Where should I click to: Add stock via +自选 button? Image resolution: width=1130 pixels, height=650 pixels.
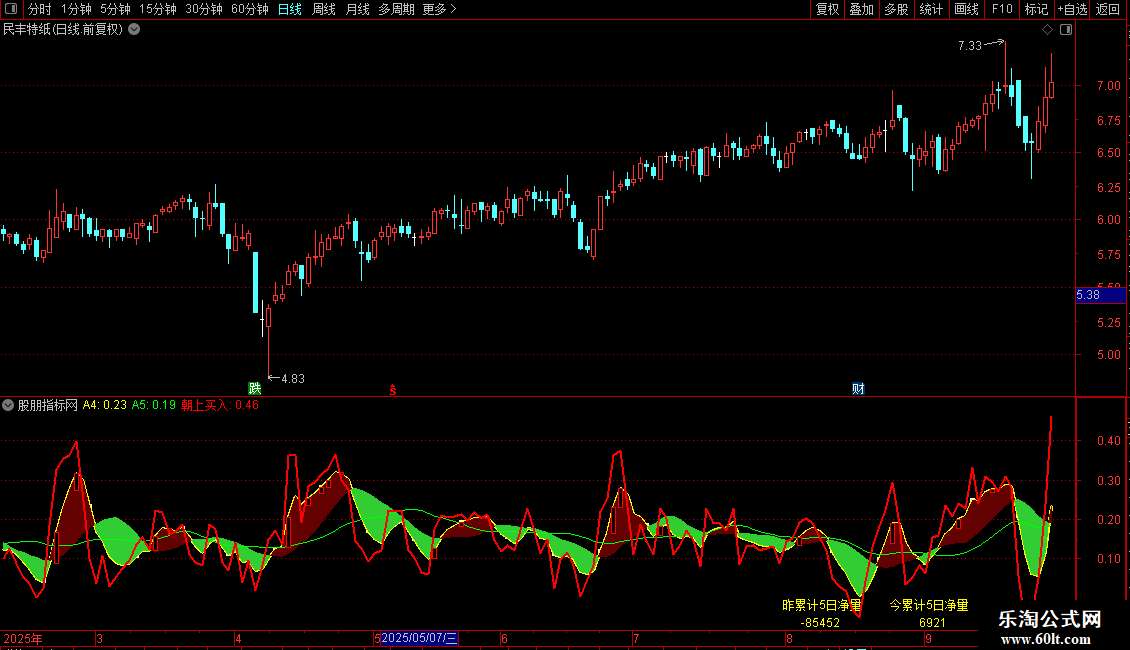pyautogui.click(x=1072, y=9)
